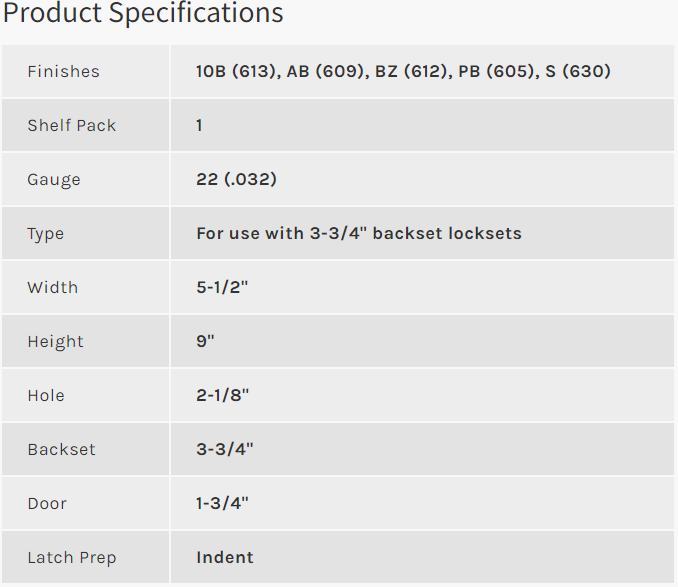
Task: Click the door value 1-3/4"
Action: coord(222,503)
